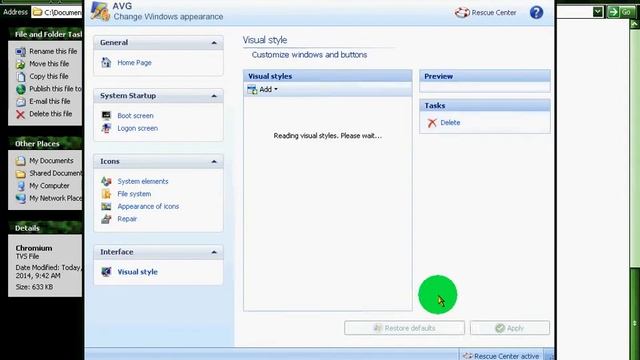
Task: Click Copy this file icon in Explorer
Action: coord(20,76)
